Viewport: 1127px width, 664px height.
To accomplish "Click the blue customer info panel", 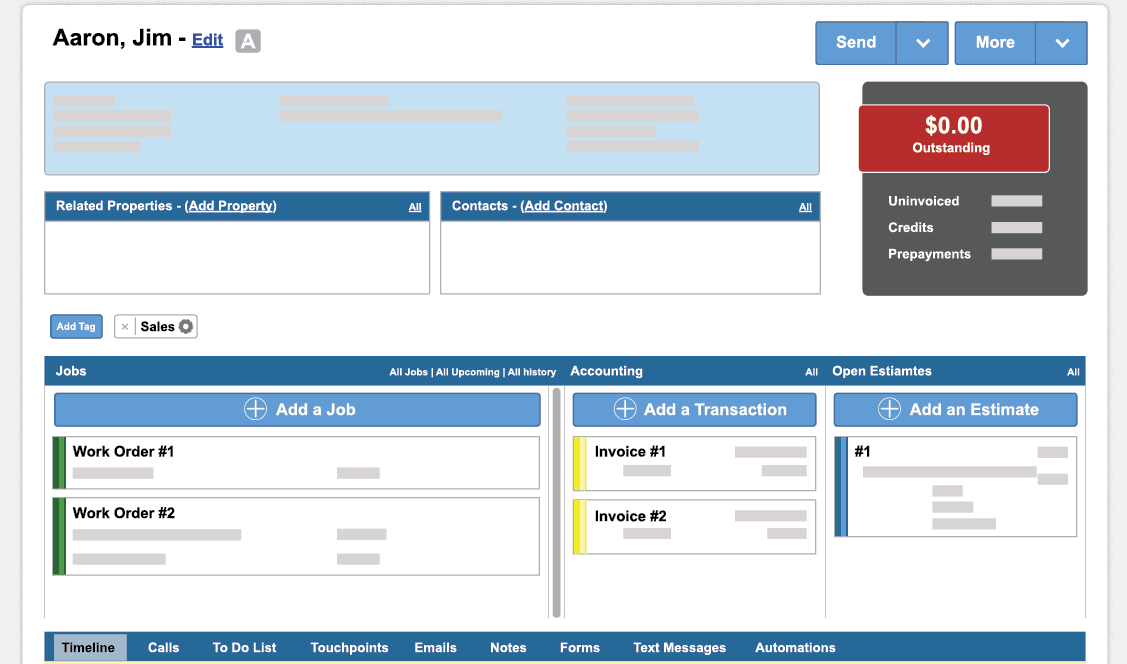I will pos(432,129).
